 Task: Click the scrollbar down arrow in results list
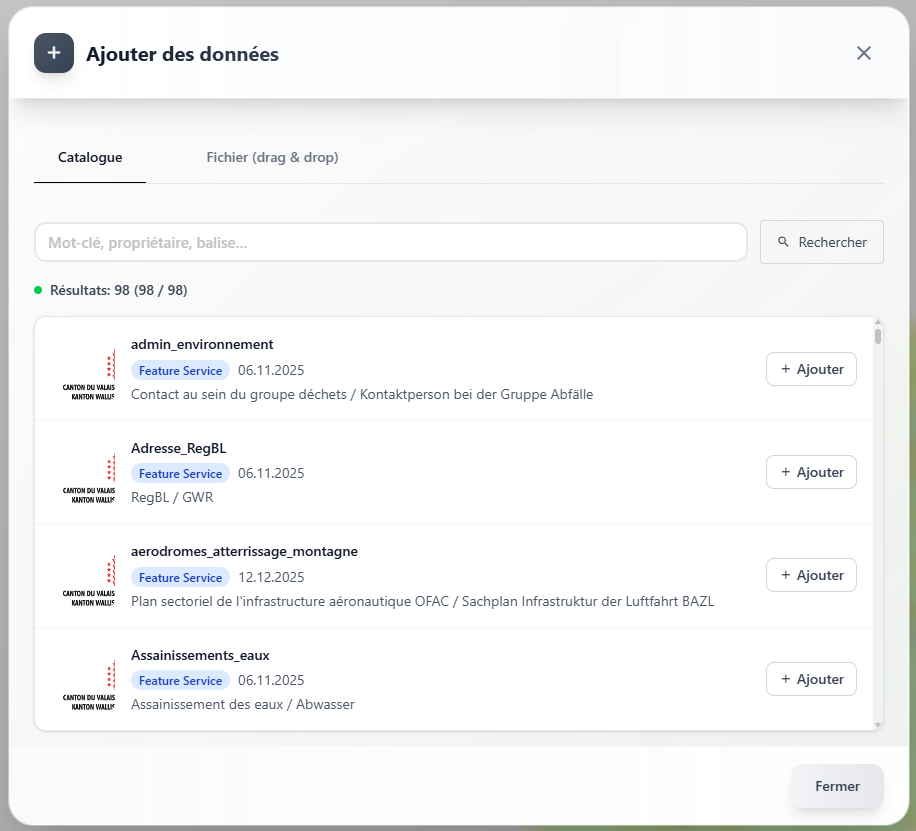(x=878, y=724)
